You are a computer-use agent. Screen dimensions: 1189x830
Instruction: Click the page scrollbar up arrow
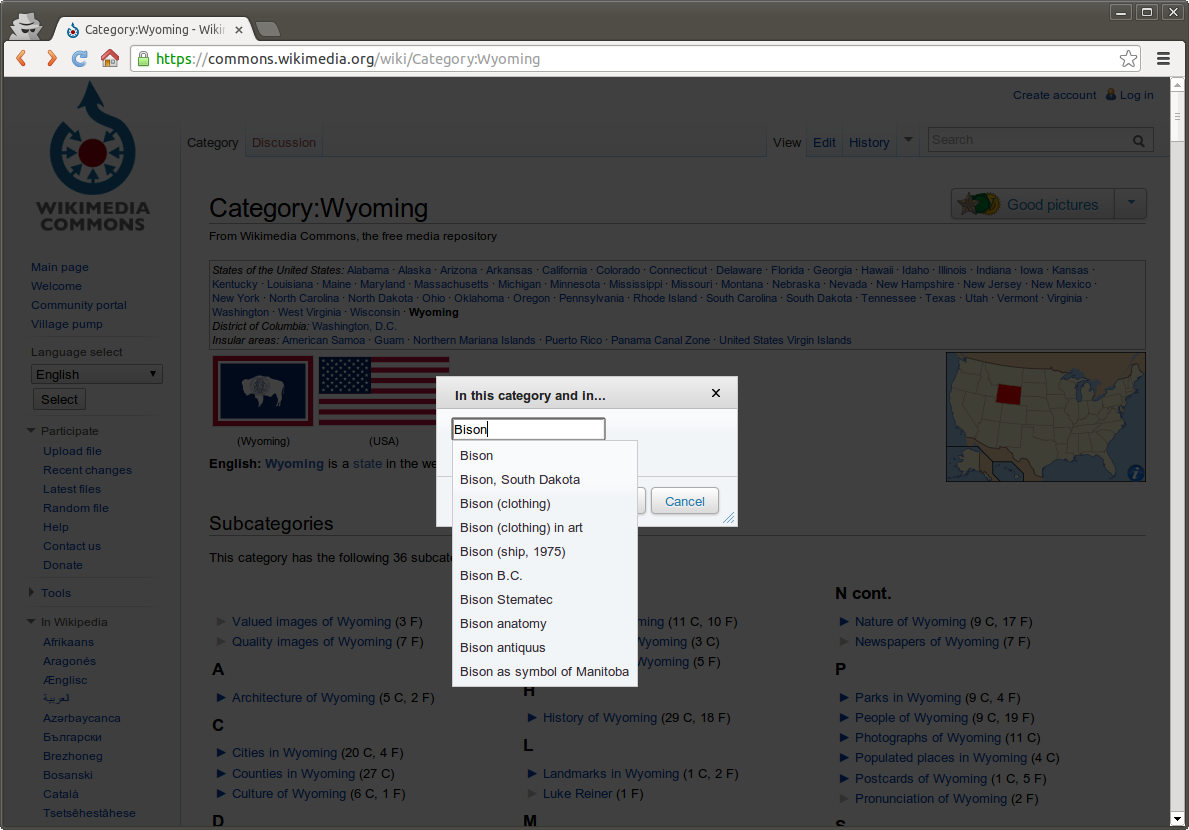1177,85
